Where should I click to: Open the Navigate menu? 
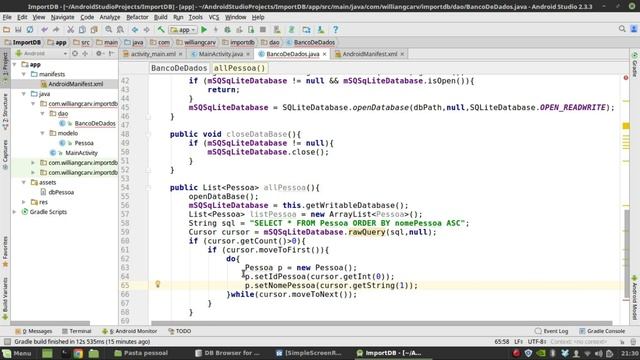click(x=62, y=17)
